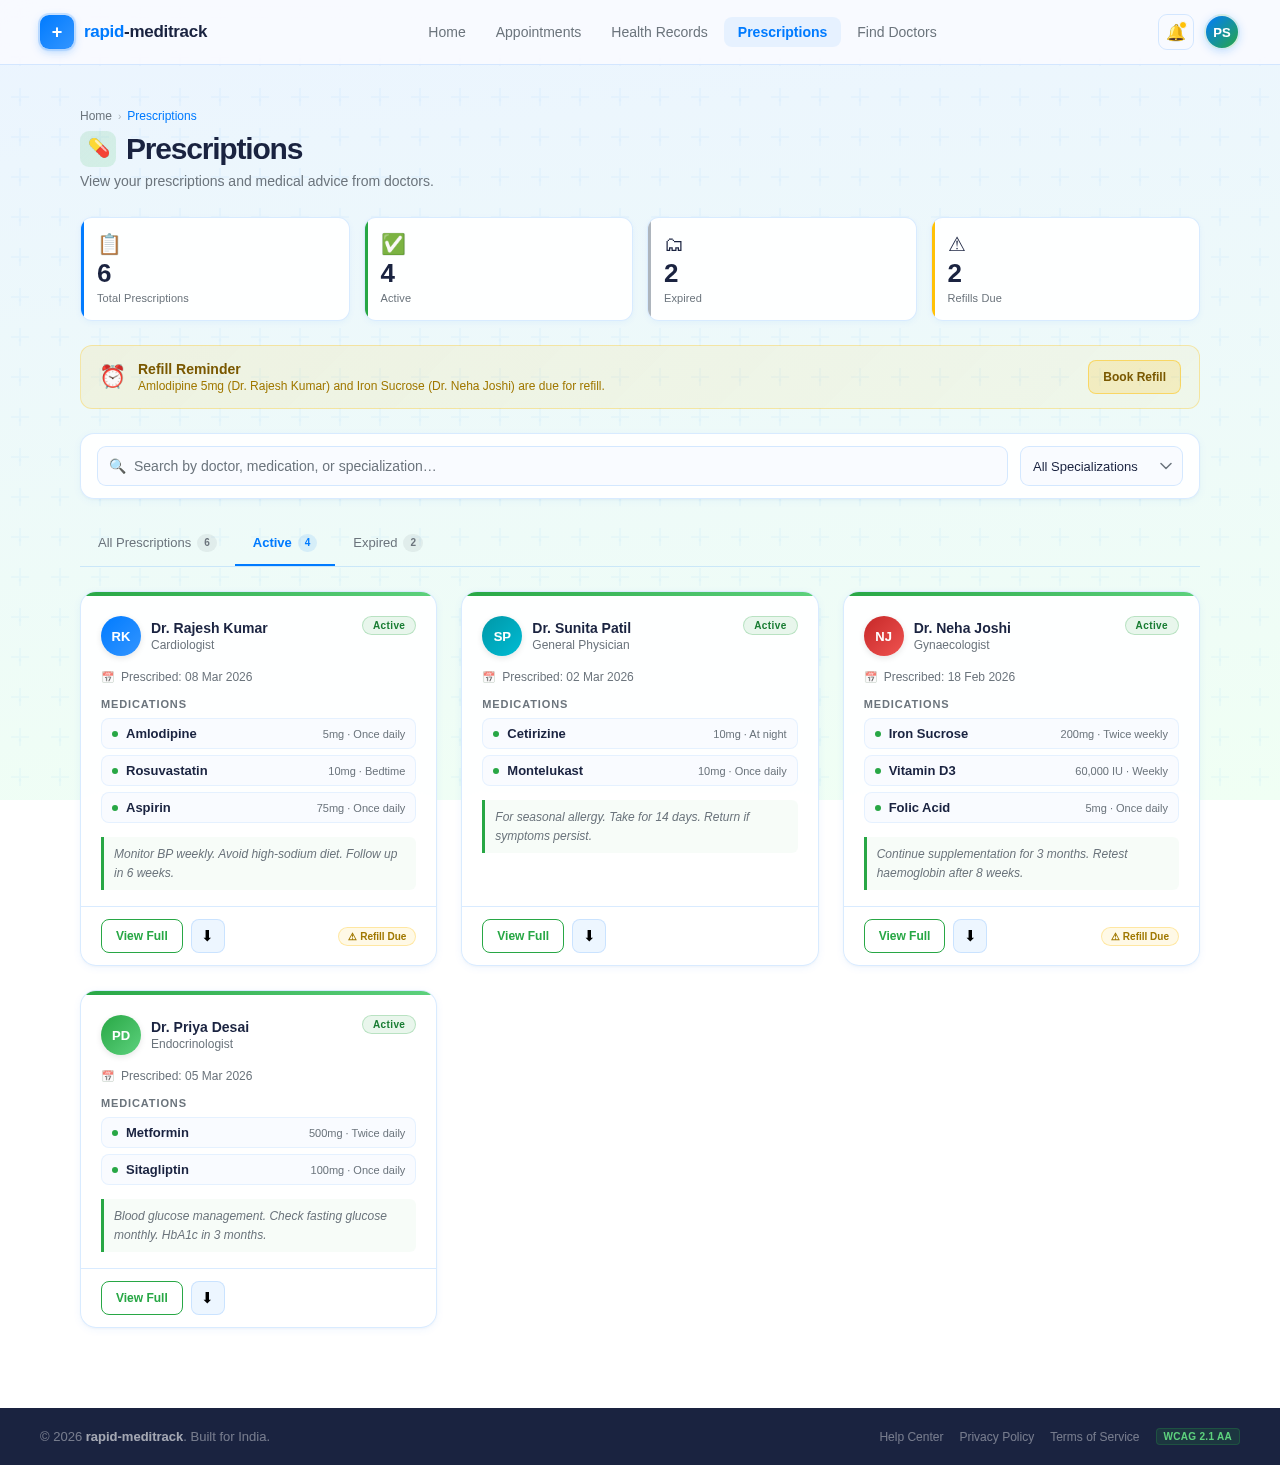Open the Privacy Policy link

996,1436
